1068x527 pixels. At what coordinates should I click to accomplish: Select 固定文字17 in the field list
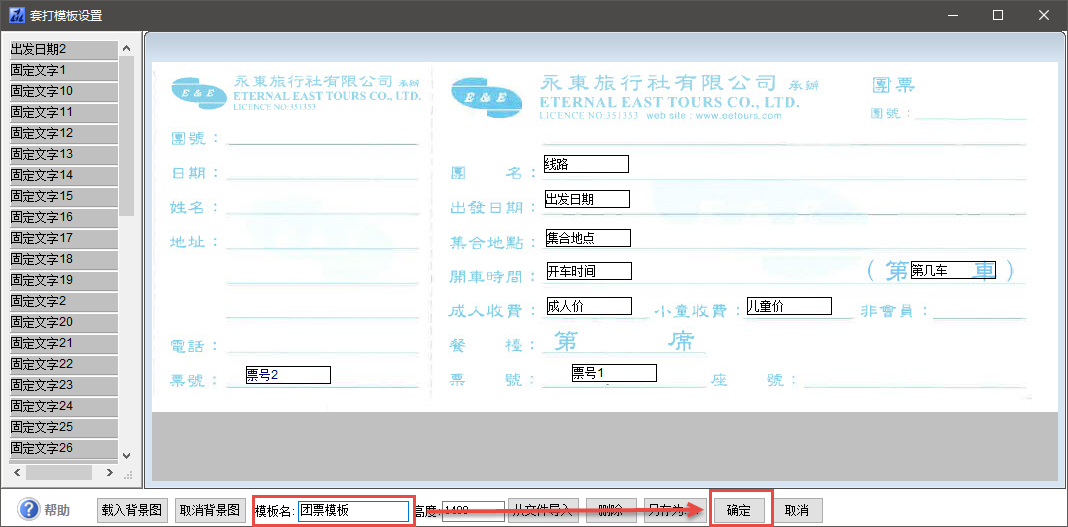coord(63,238)
